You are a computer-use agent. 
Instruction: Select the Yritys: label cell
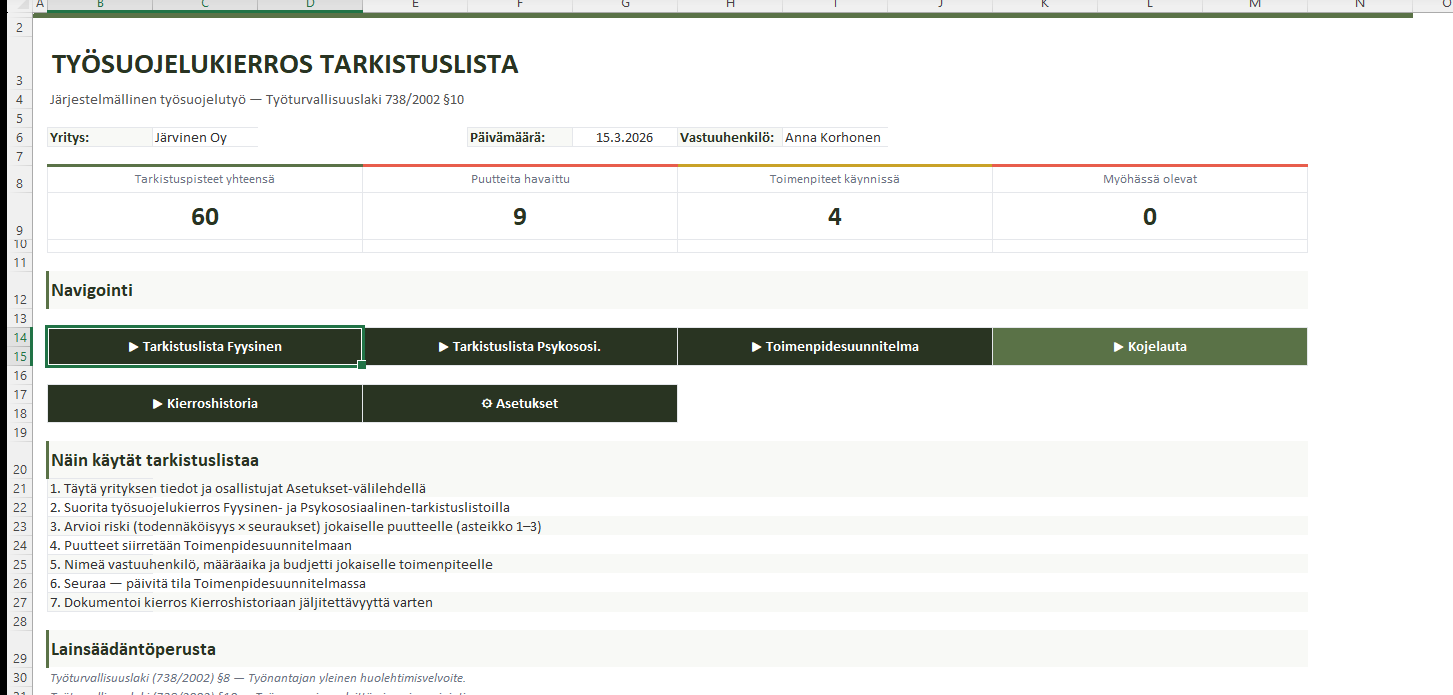[100, 138]
